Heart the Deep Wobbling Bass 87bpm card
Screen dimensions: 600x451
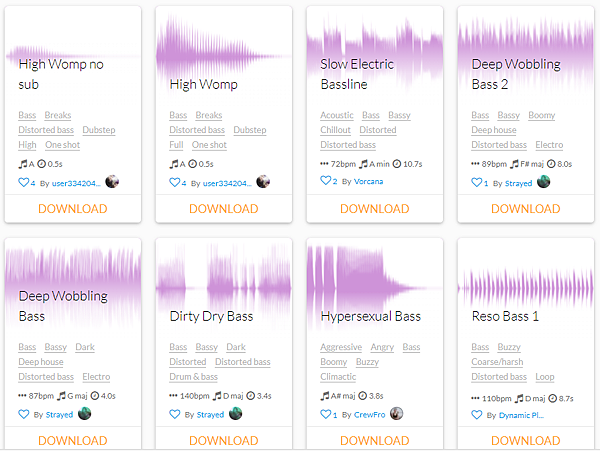click(24, 414)
